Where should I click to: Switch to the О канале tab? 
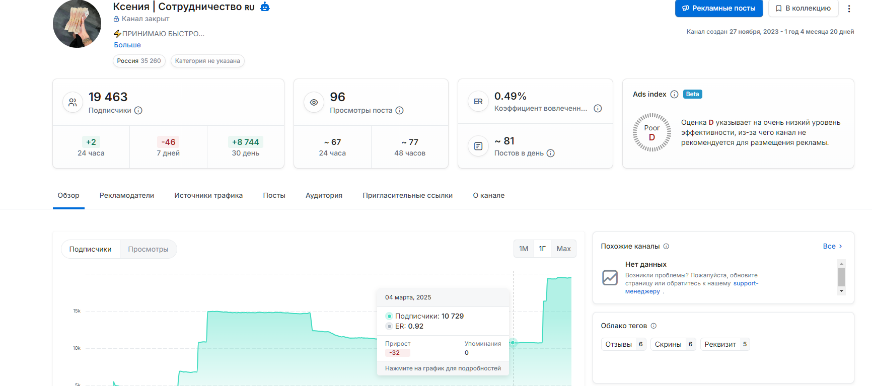pos(489,196)
